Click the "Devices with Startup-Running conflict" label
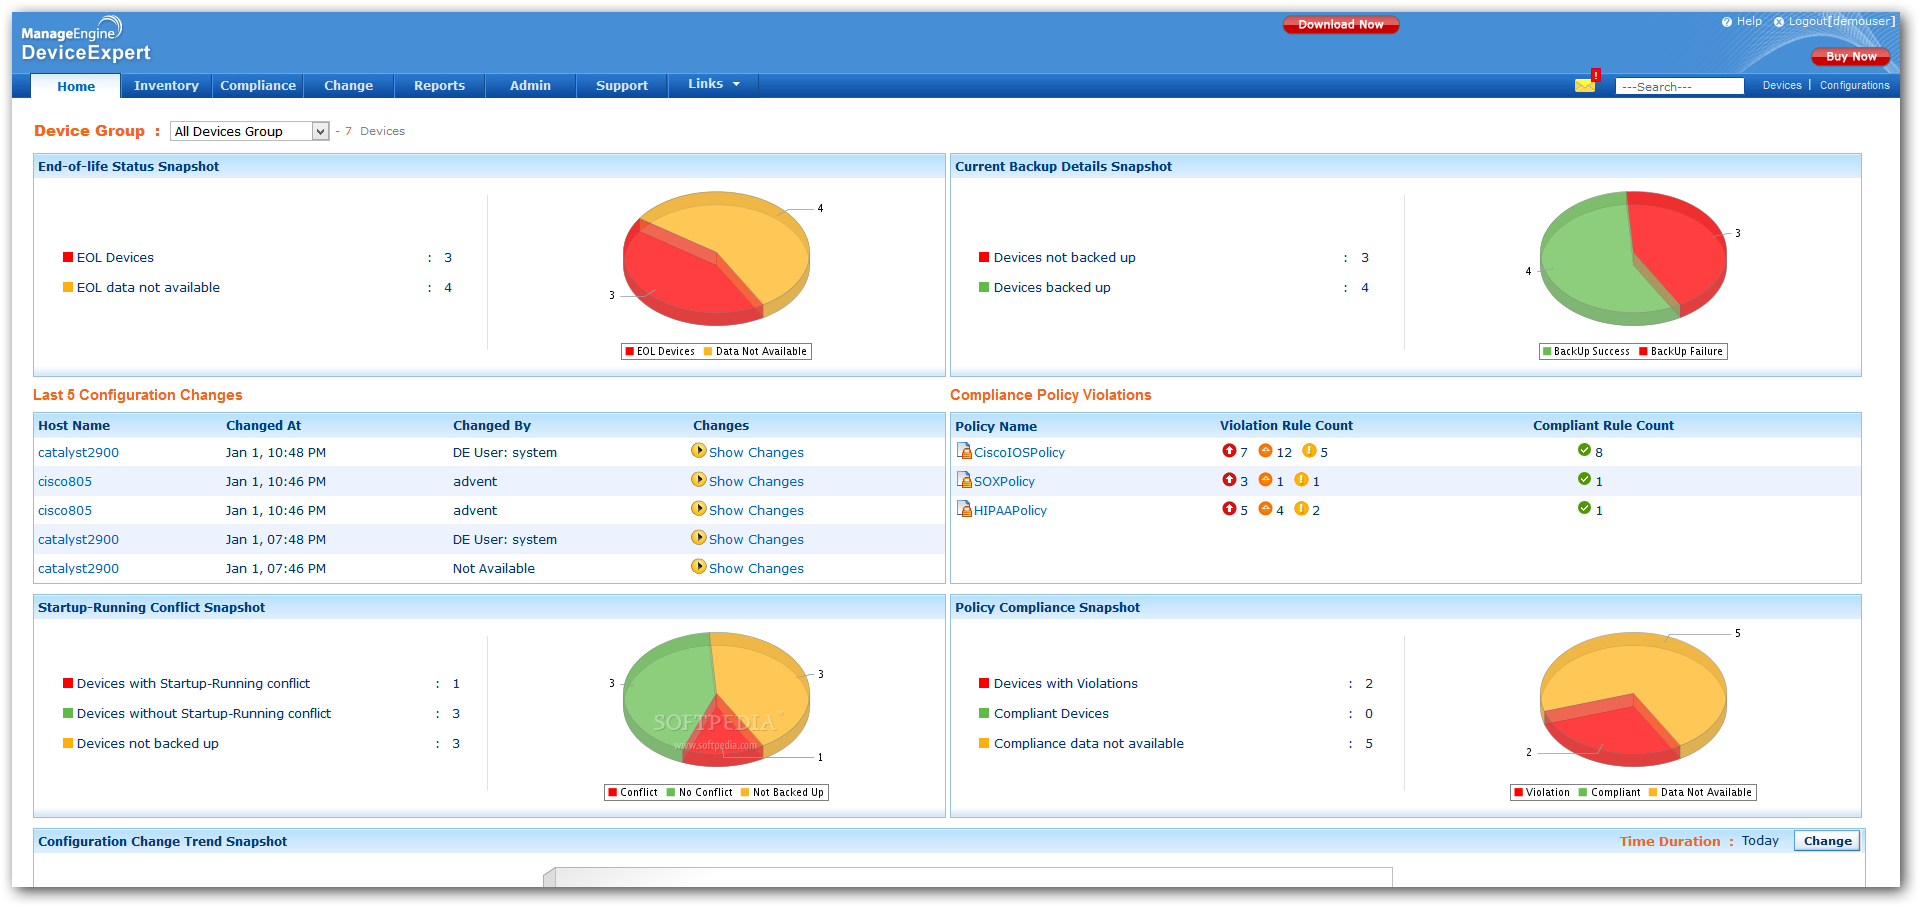Viewport: 1920px width, 907px height. click(x=193, y=684)
